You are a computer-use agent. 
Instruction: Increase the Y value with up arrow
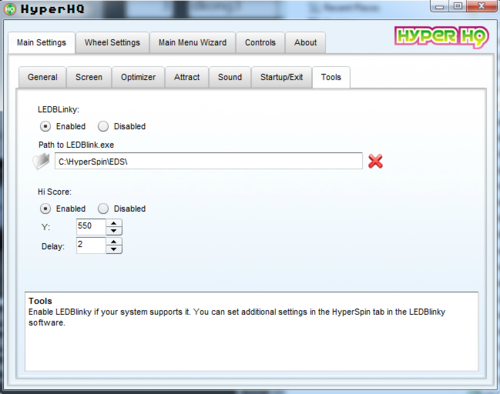tap(114, 223)
